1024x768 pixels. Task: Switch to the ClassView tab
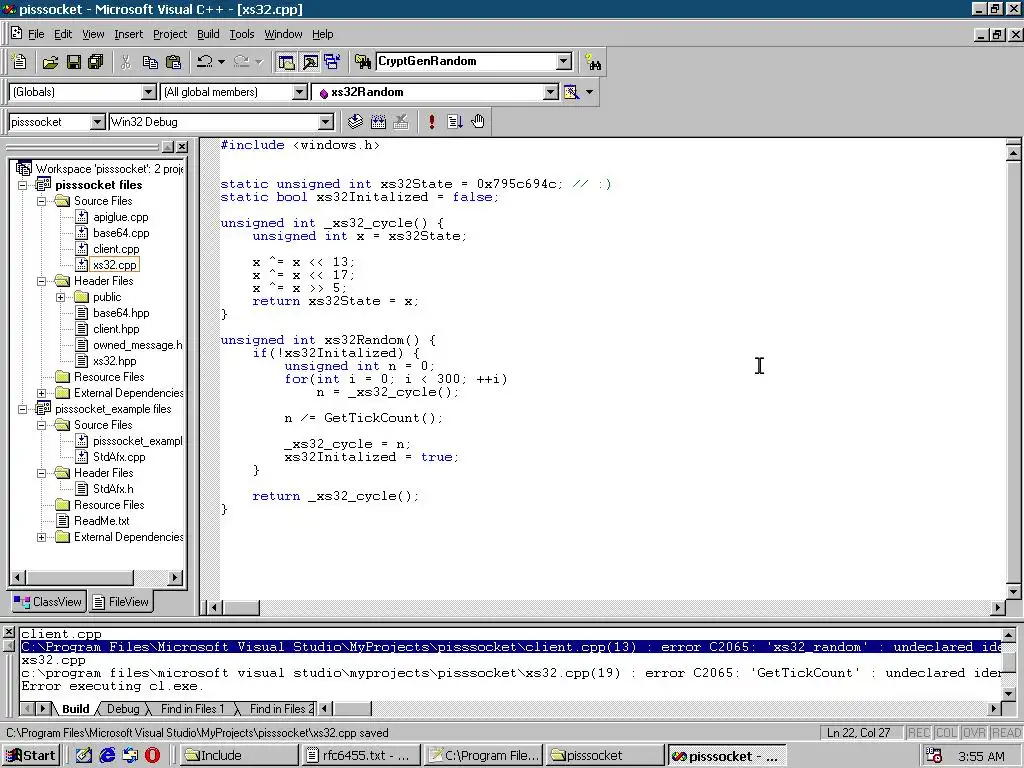pyautogui.click(x=48, y=601)
